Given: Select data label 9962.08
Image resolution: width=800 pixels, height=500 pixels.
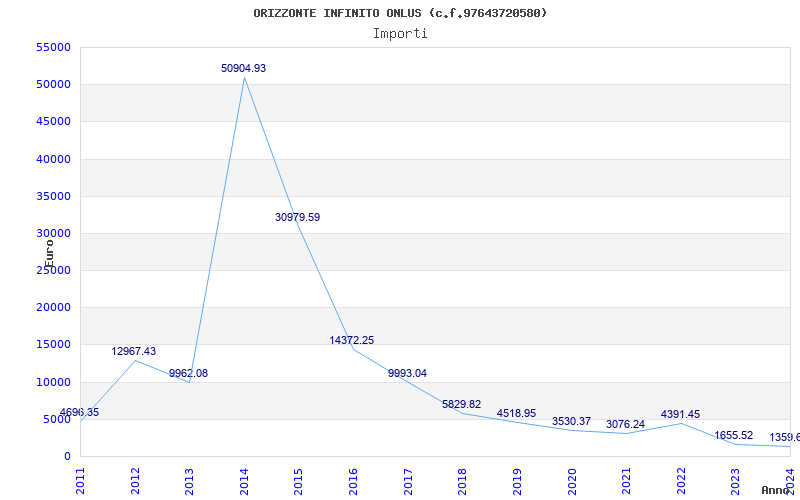Looking at the screenshot, I should (188, 373).
